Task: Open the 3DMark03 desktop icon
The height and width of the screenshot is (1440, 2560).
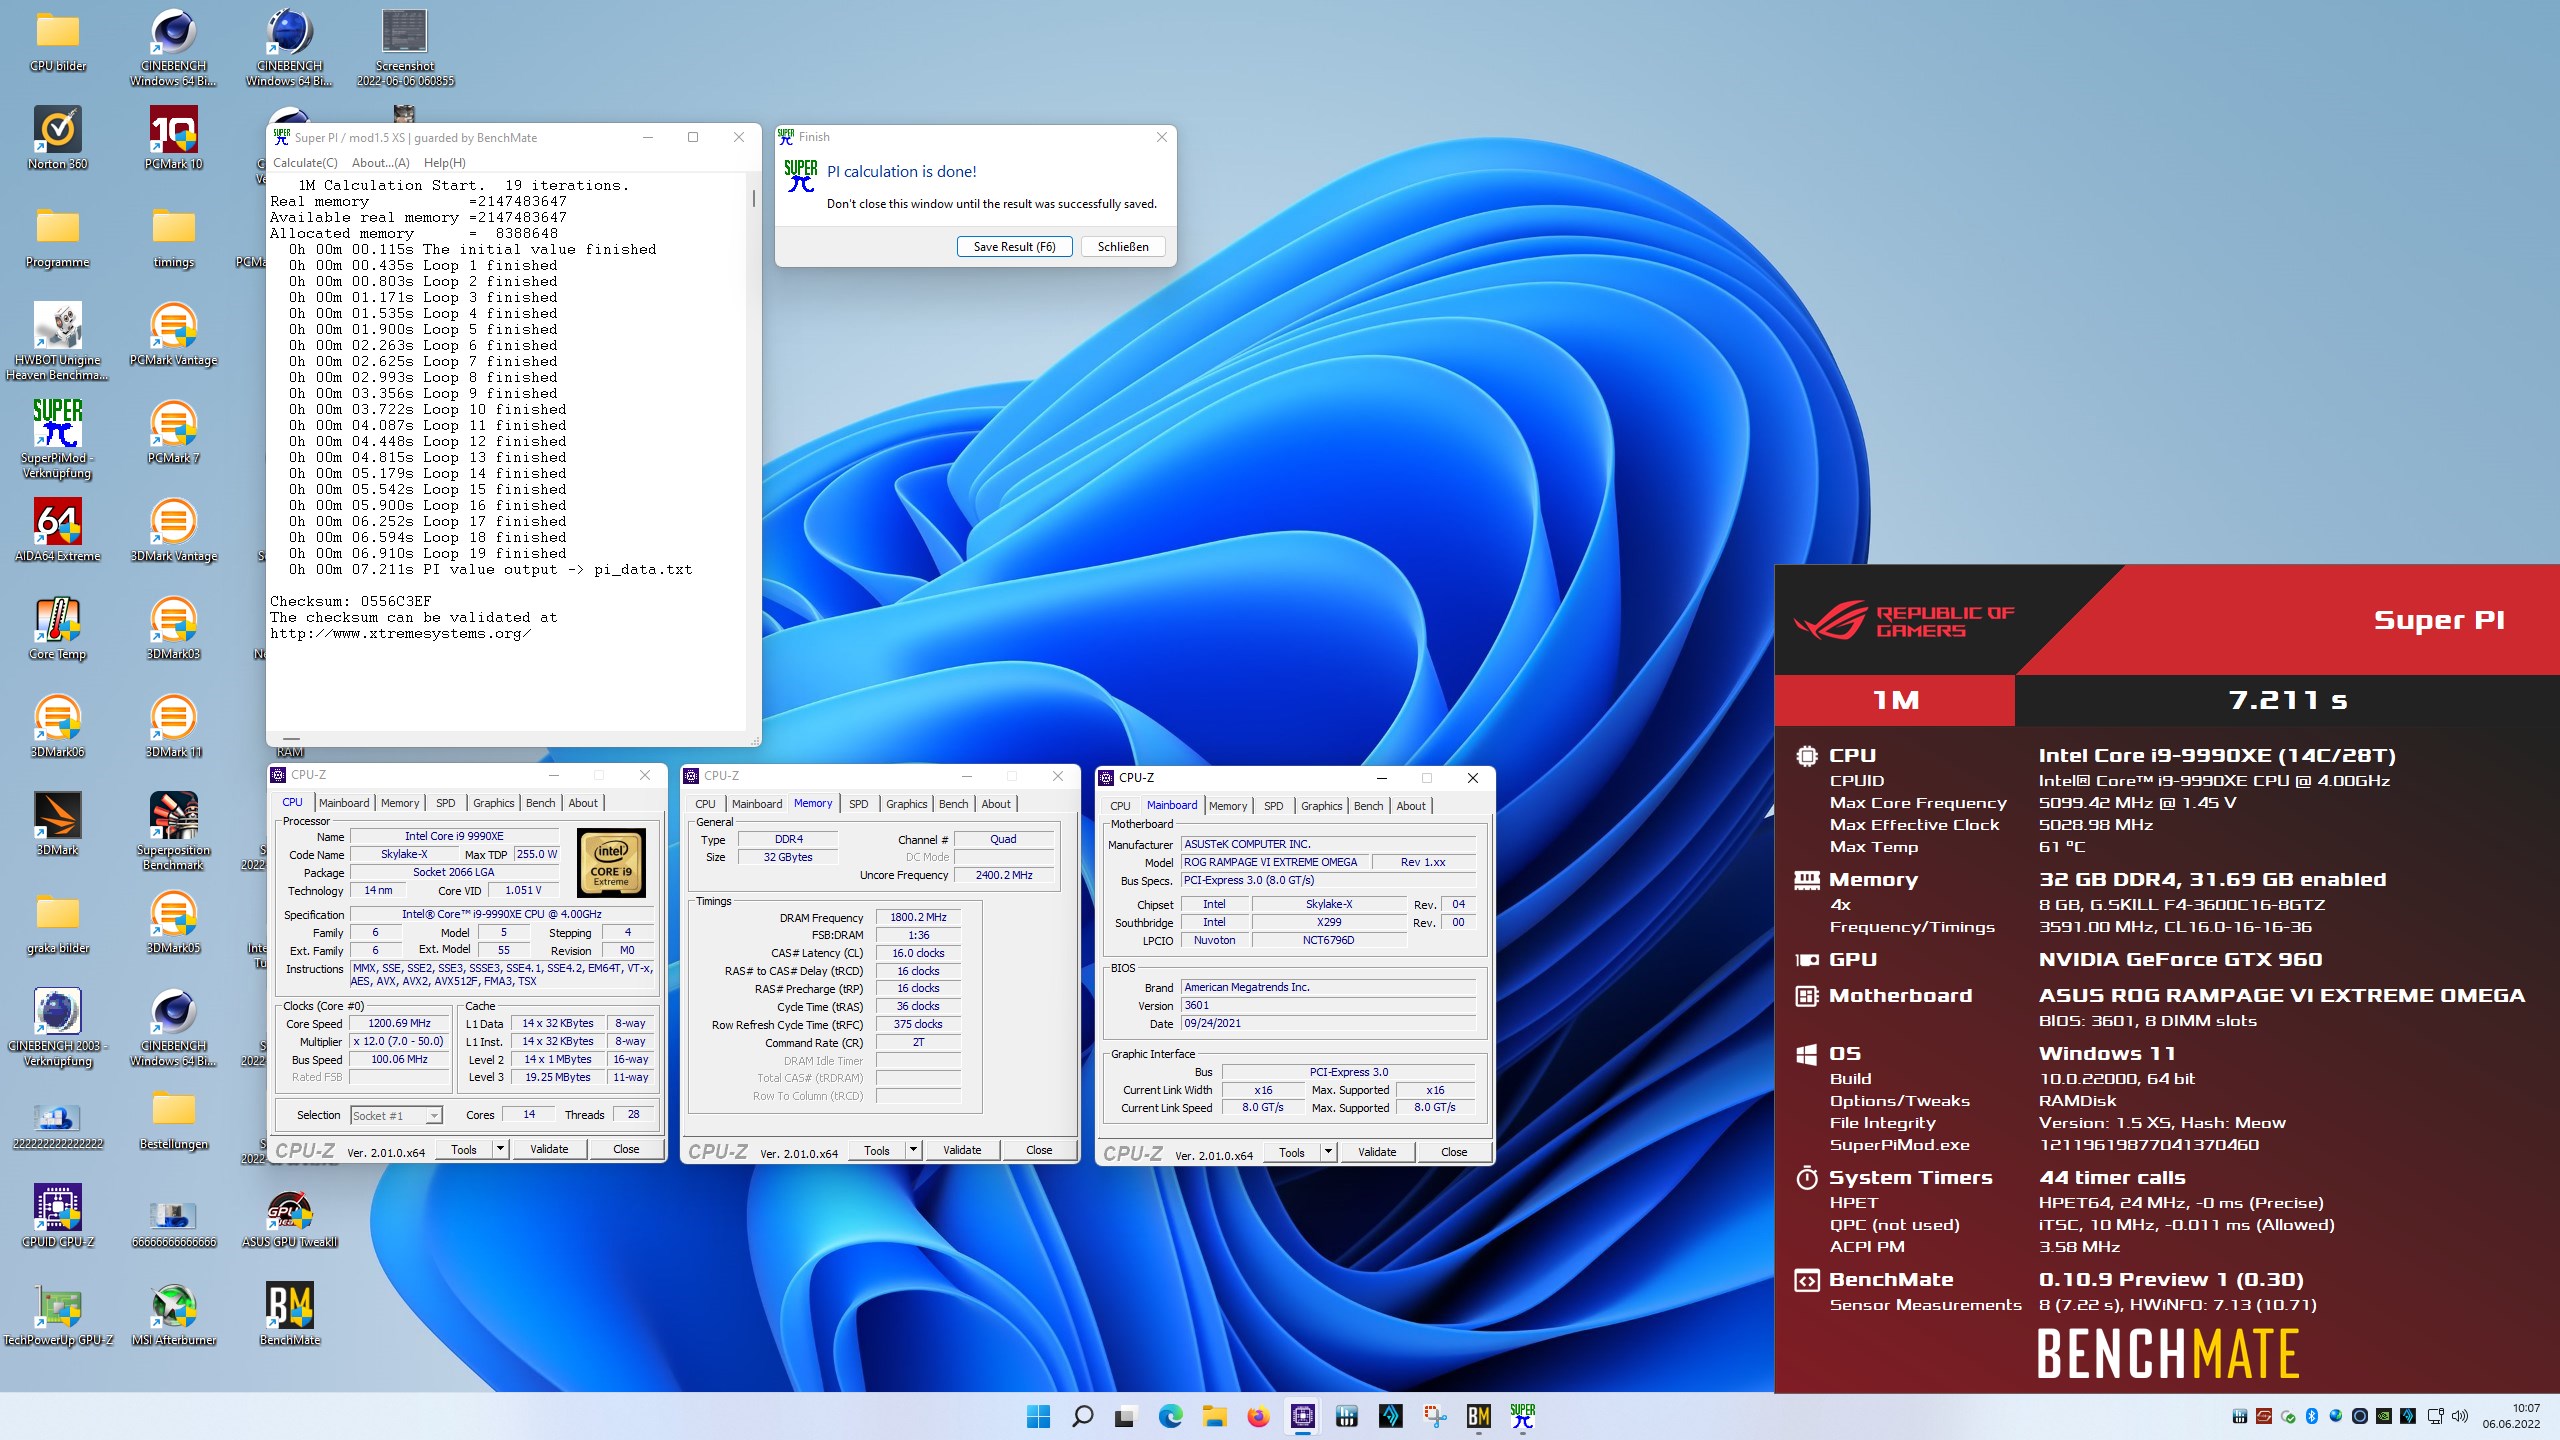Action: (x=174, y=627)
